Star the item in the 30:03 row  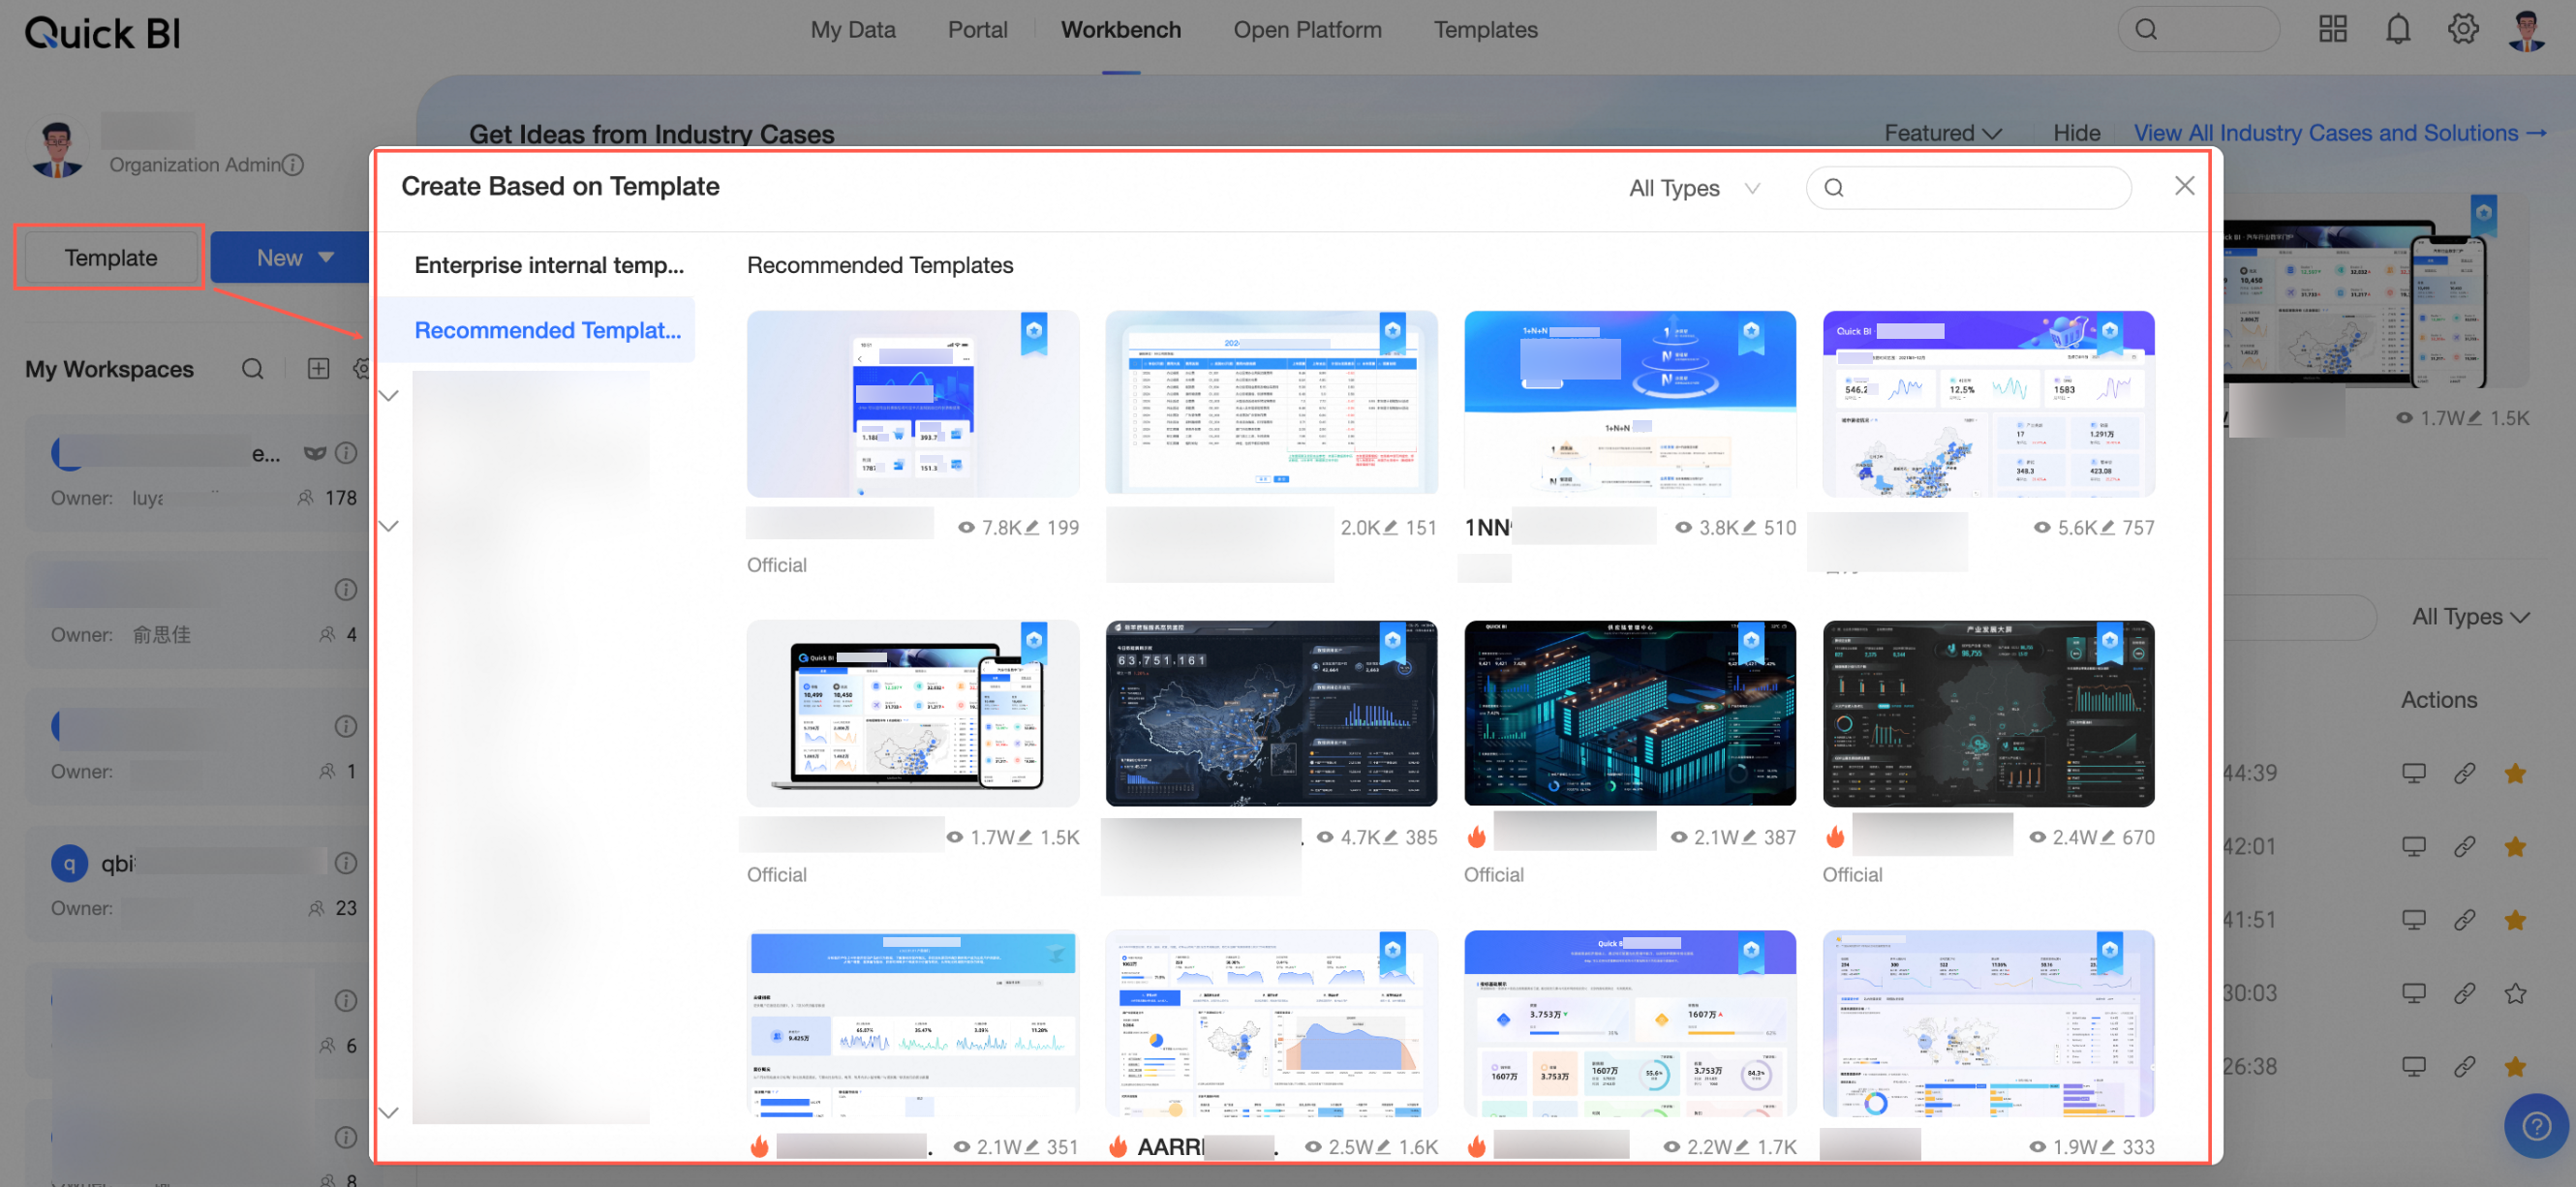click(x=2515, y=993)
